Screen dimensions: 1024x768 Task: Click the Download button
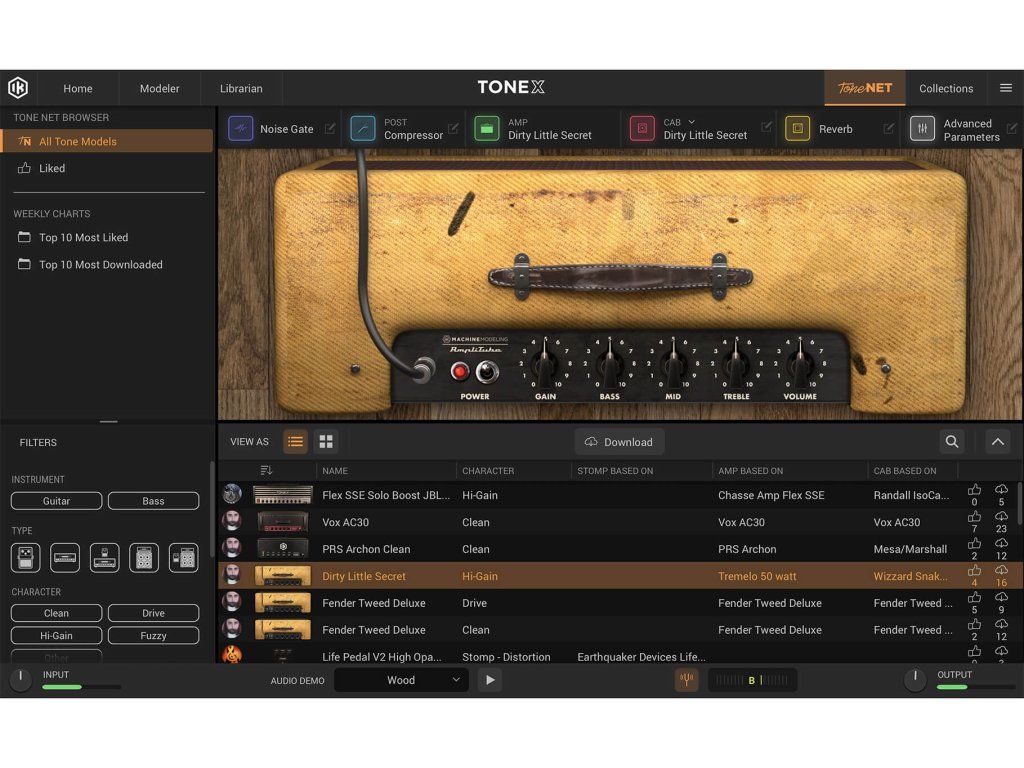(x=619, y=442)
